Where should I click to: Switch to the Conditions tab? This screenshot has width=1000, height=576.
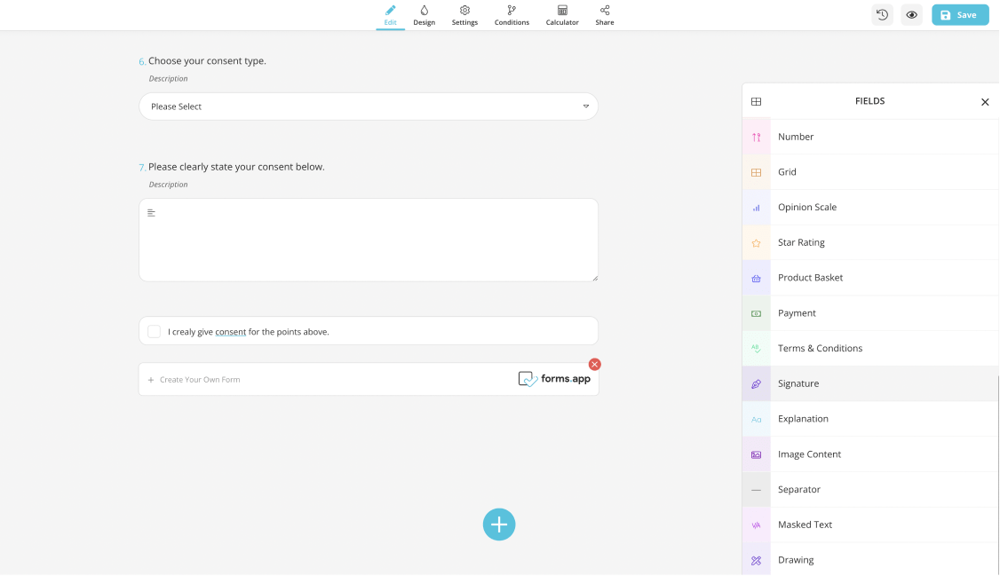pos(511,15)
